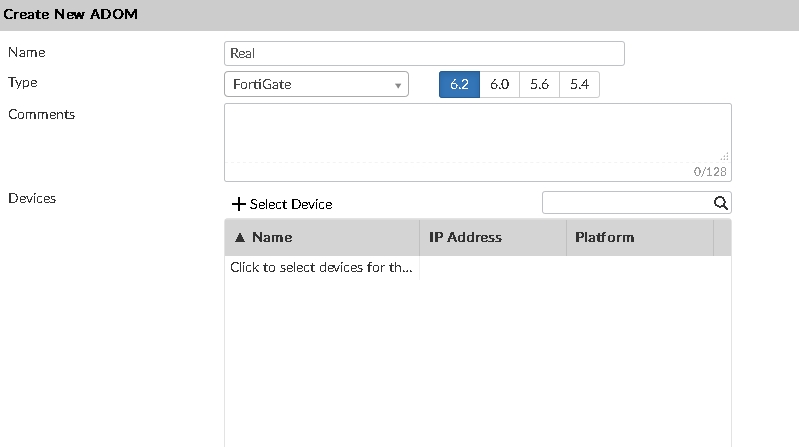Choose the 5.6 version option
Viewport: 799px width, 447px height.
539,85
